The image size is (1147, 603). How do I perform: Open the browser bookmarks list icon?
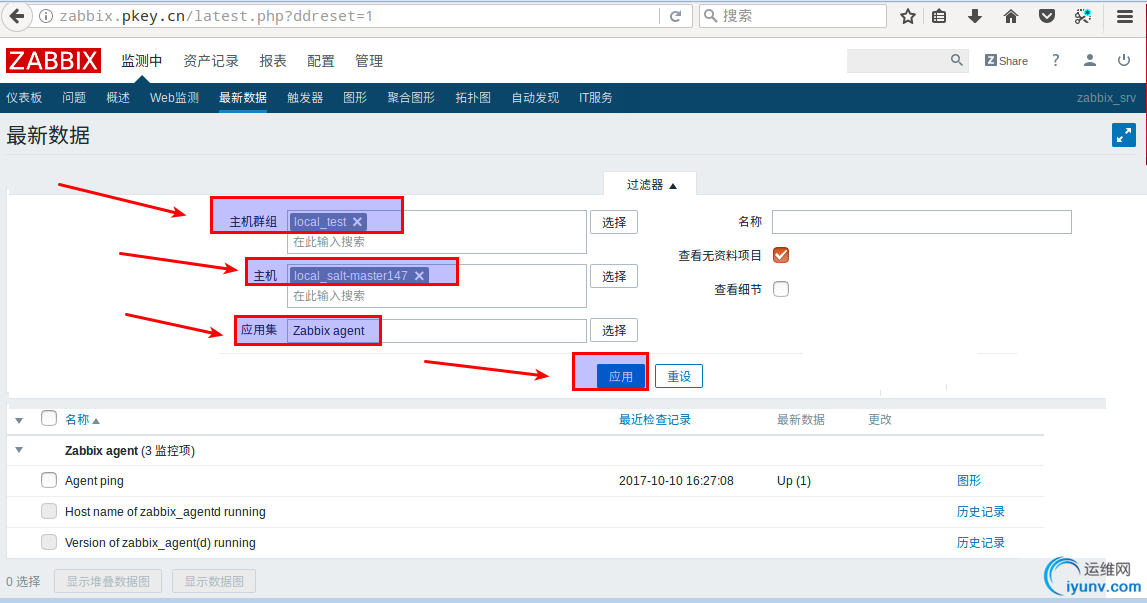point(939,16)
